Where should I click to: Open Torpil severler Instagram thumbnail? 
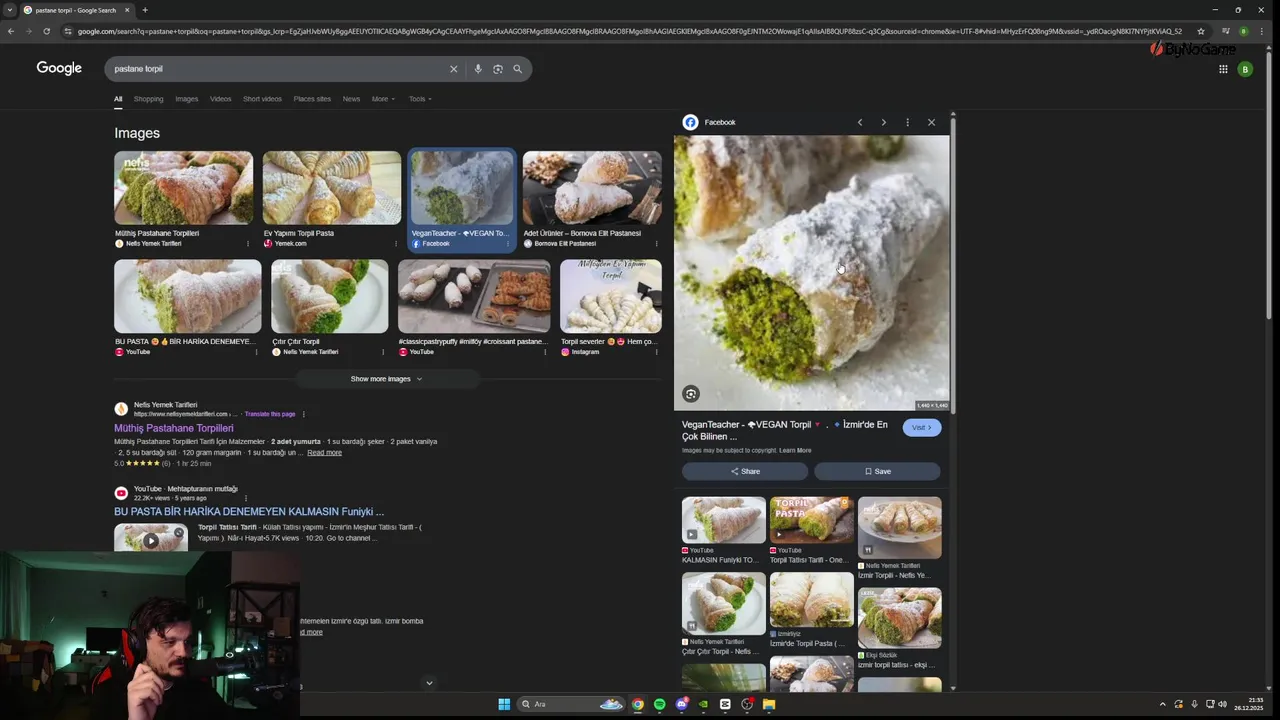tap(611, 297)
